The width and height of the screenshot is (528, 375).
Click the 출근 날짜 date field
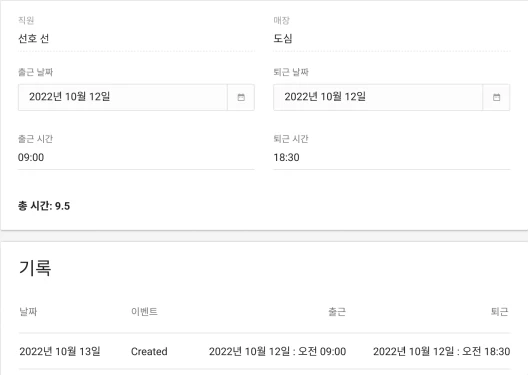123,97
